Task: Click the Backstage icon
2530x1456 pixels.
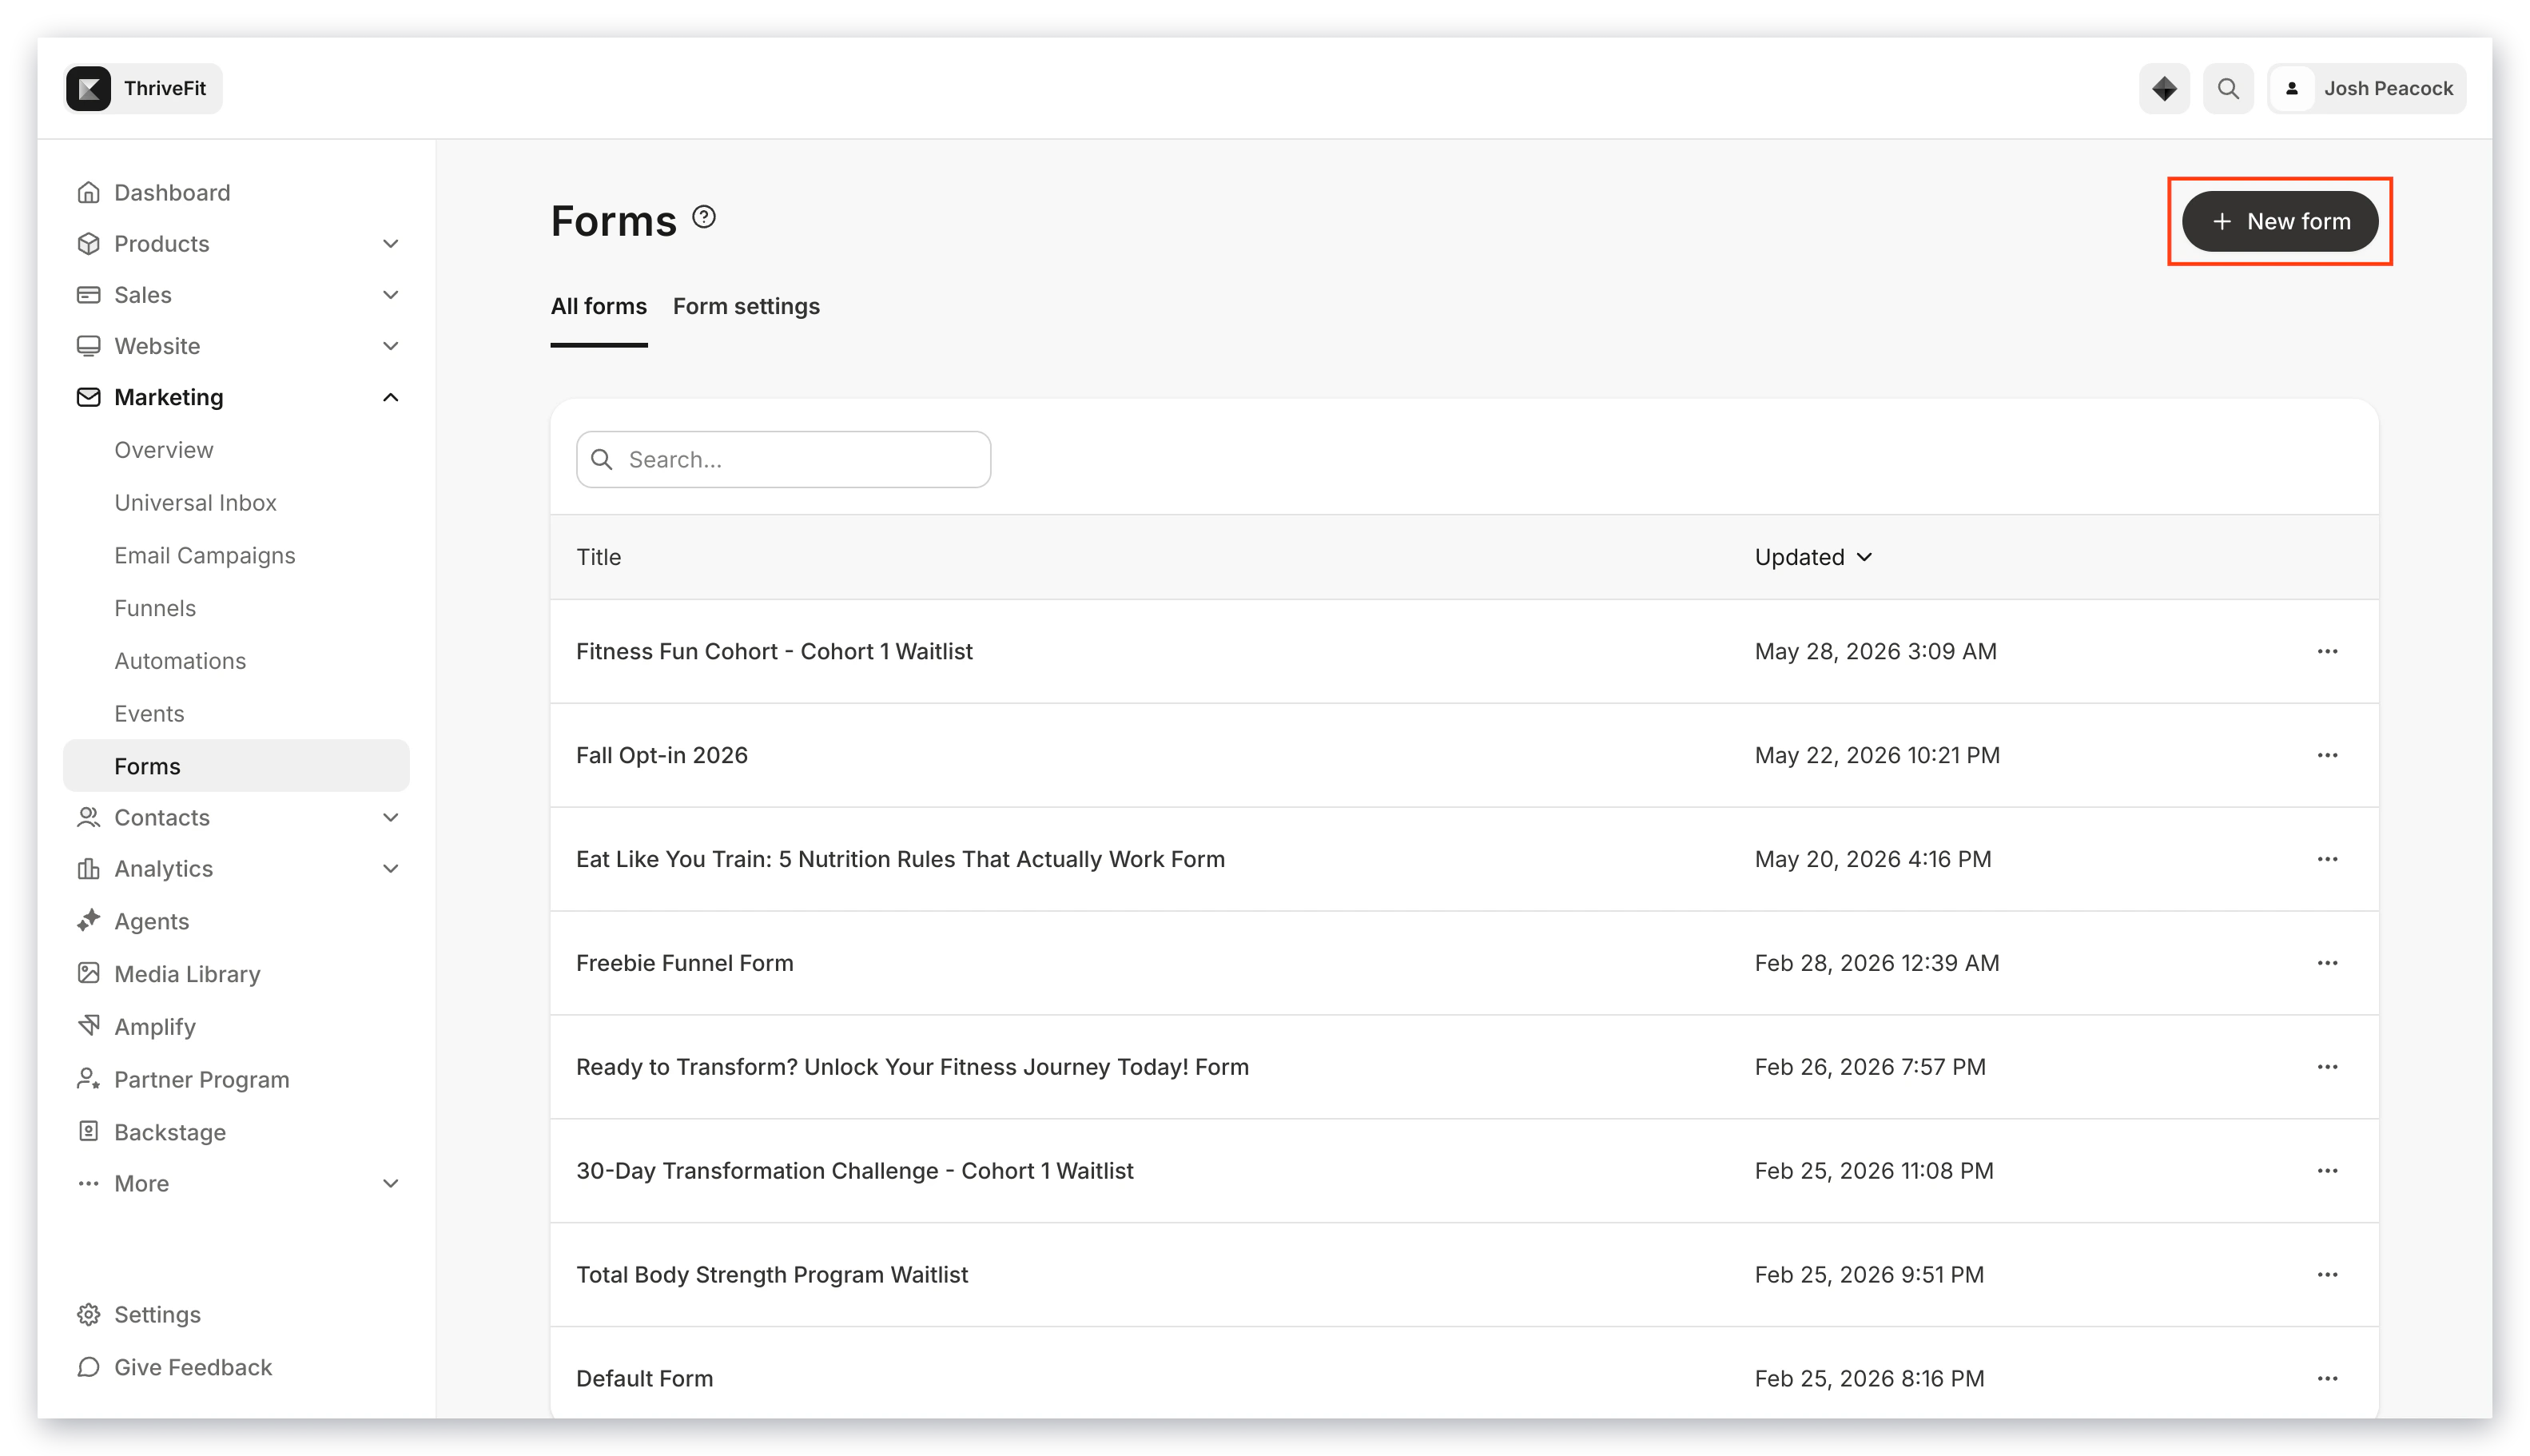Action: coord(88,1131)
